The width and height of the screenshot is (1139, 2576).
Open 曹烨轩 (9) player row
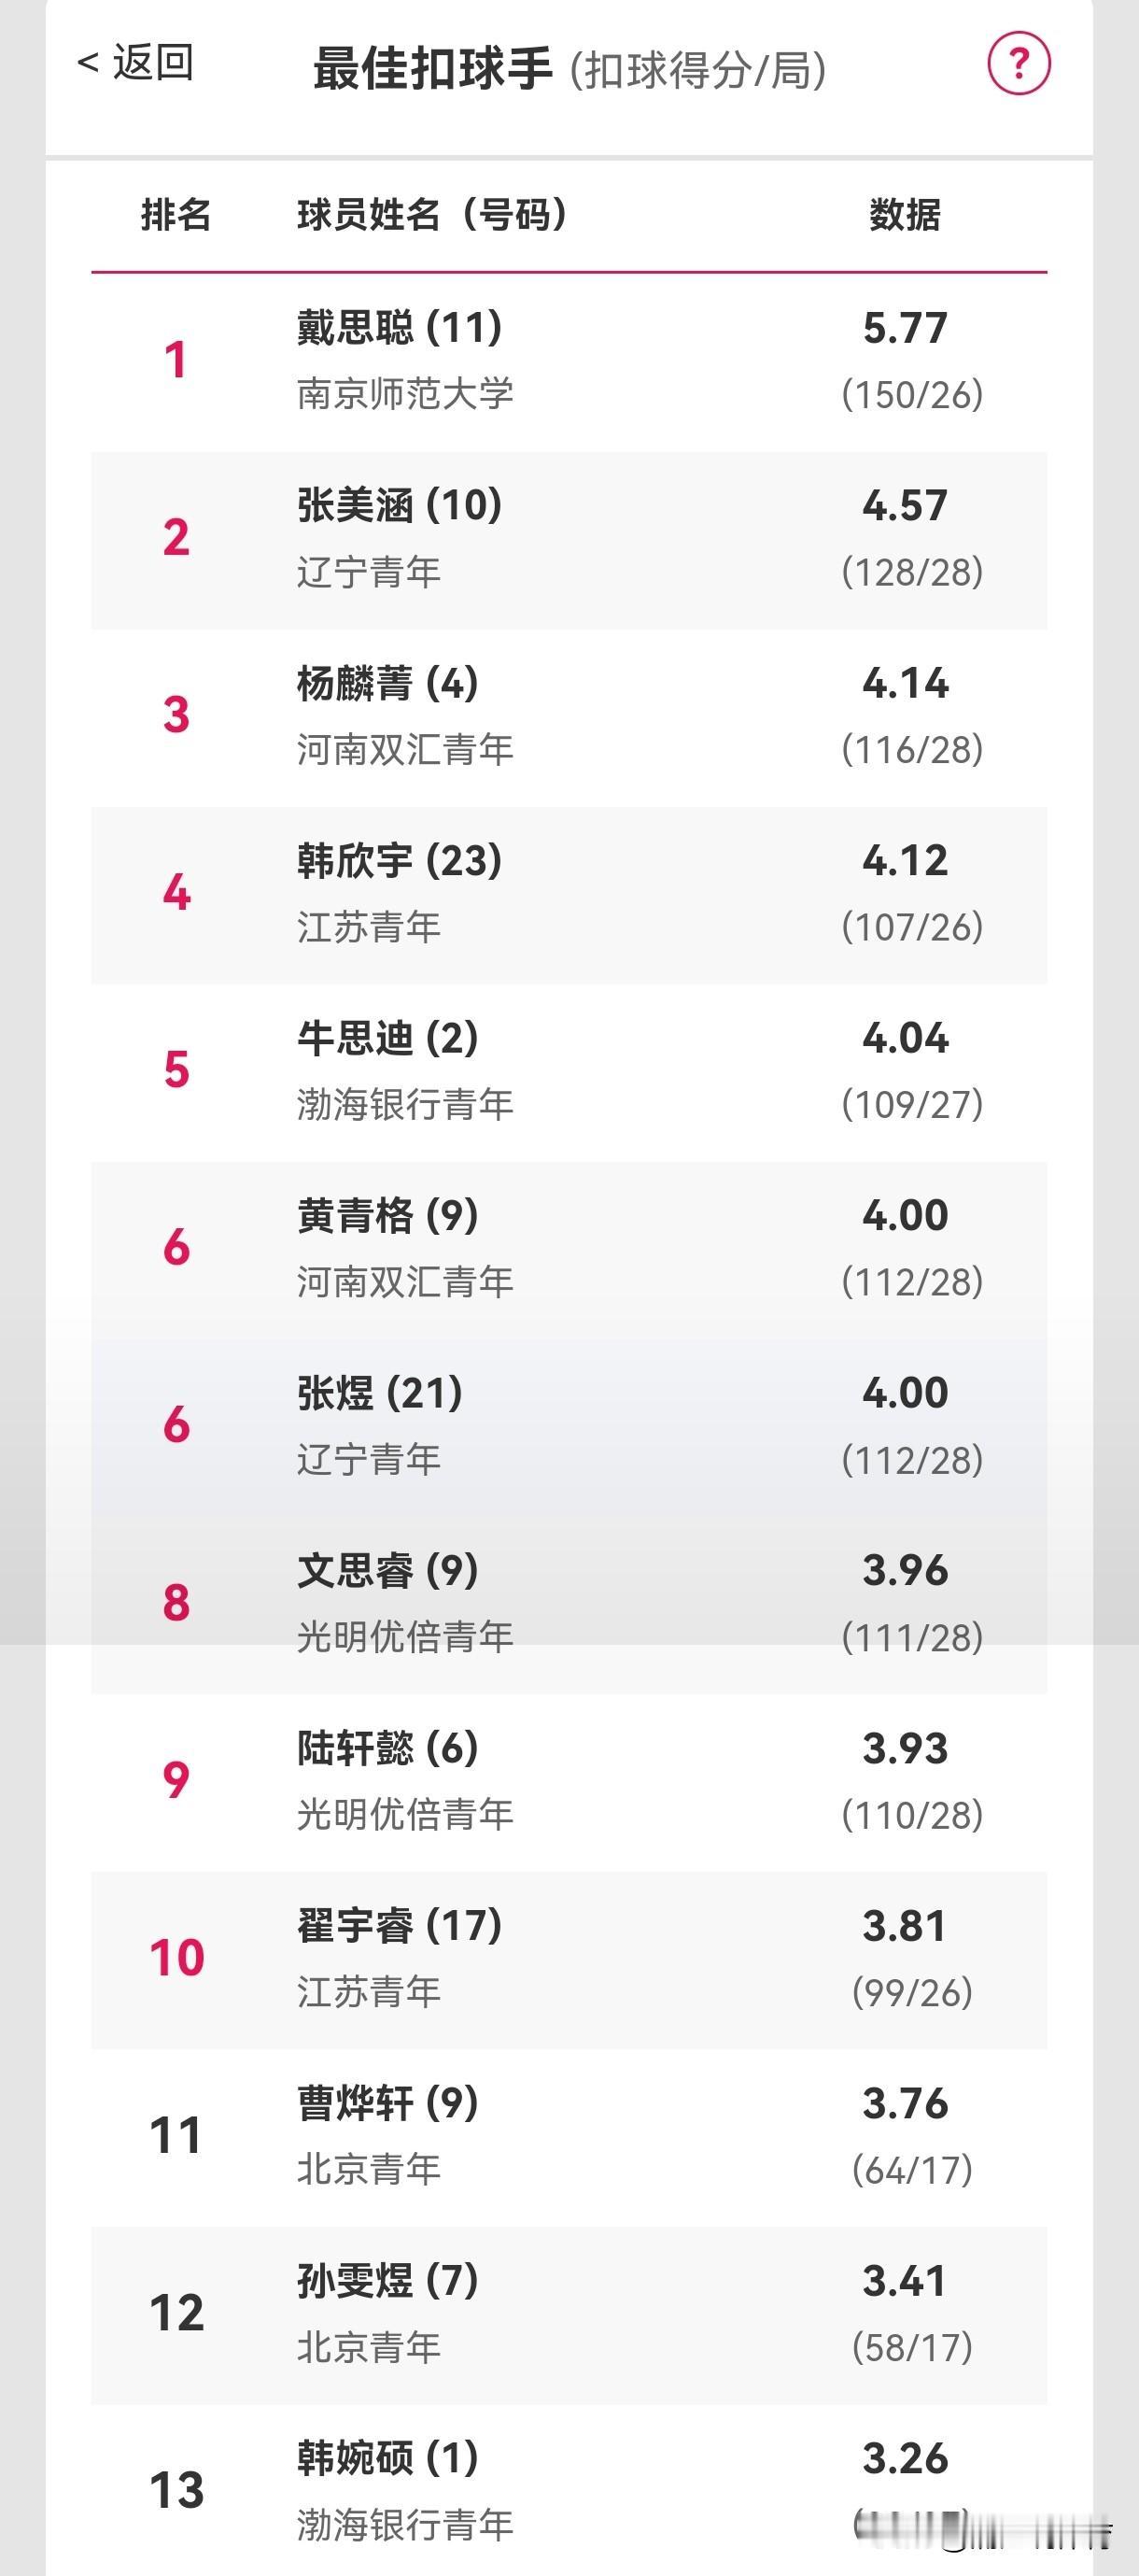coord(569,2138)
